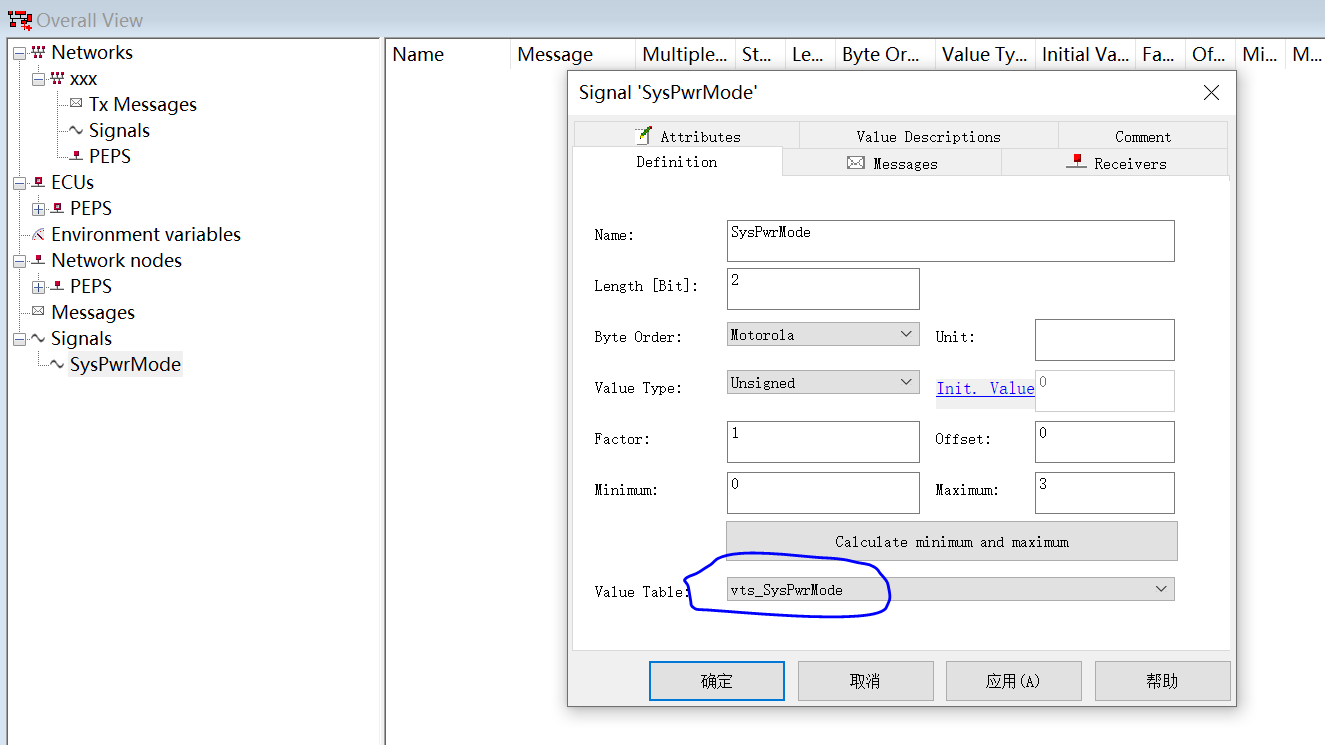Click the pencil icon on the Attributes tab
Viewport: 1325px width, 745px height.
click(x=645, y=134)
